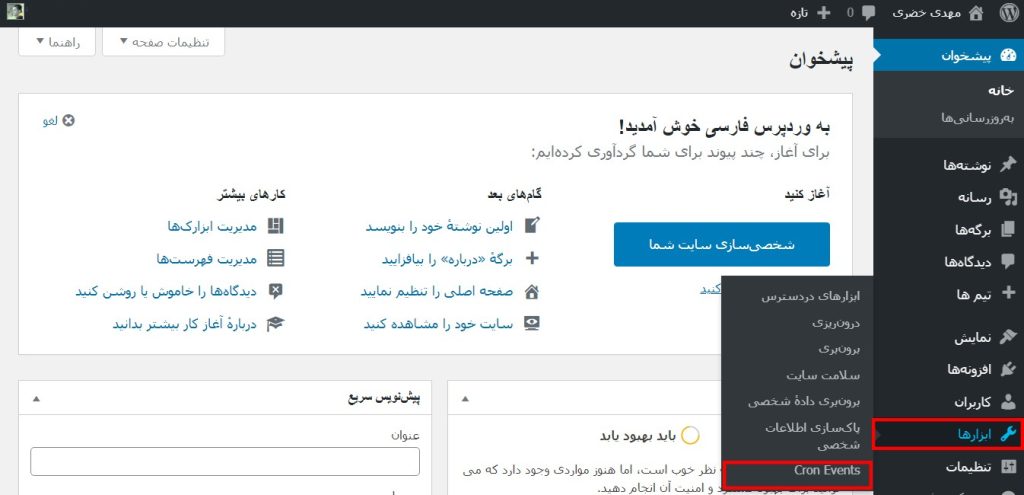Viewport: 1024px width, 495px height.
Task: Click the plug icon beside افزونه‌ها
Action: tap(1008, 370)
